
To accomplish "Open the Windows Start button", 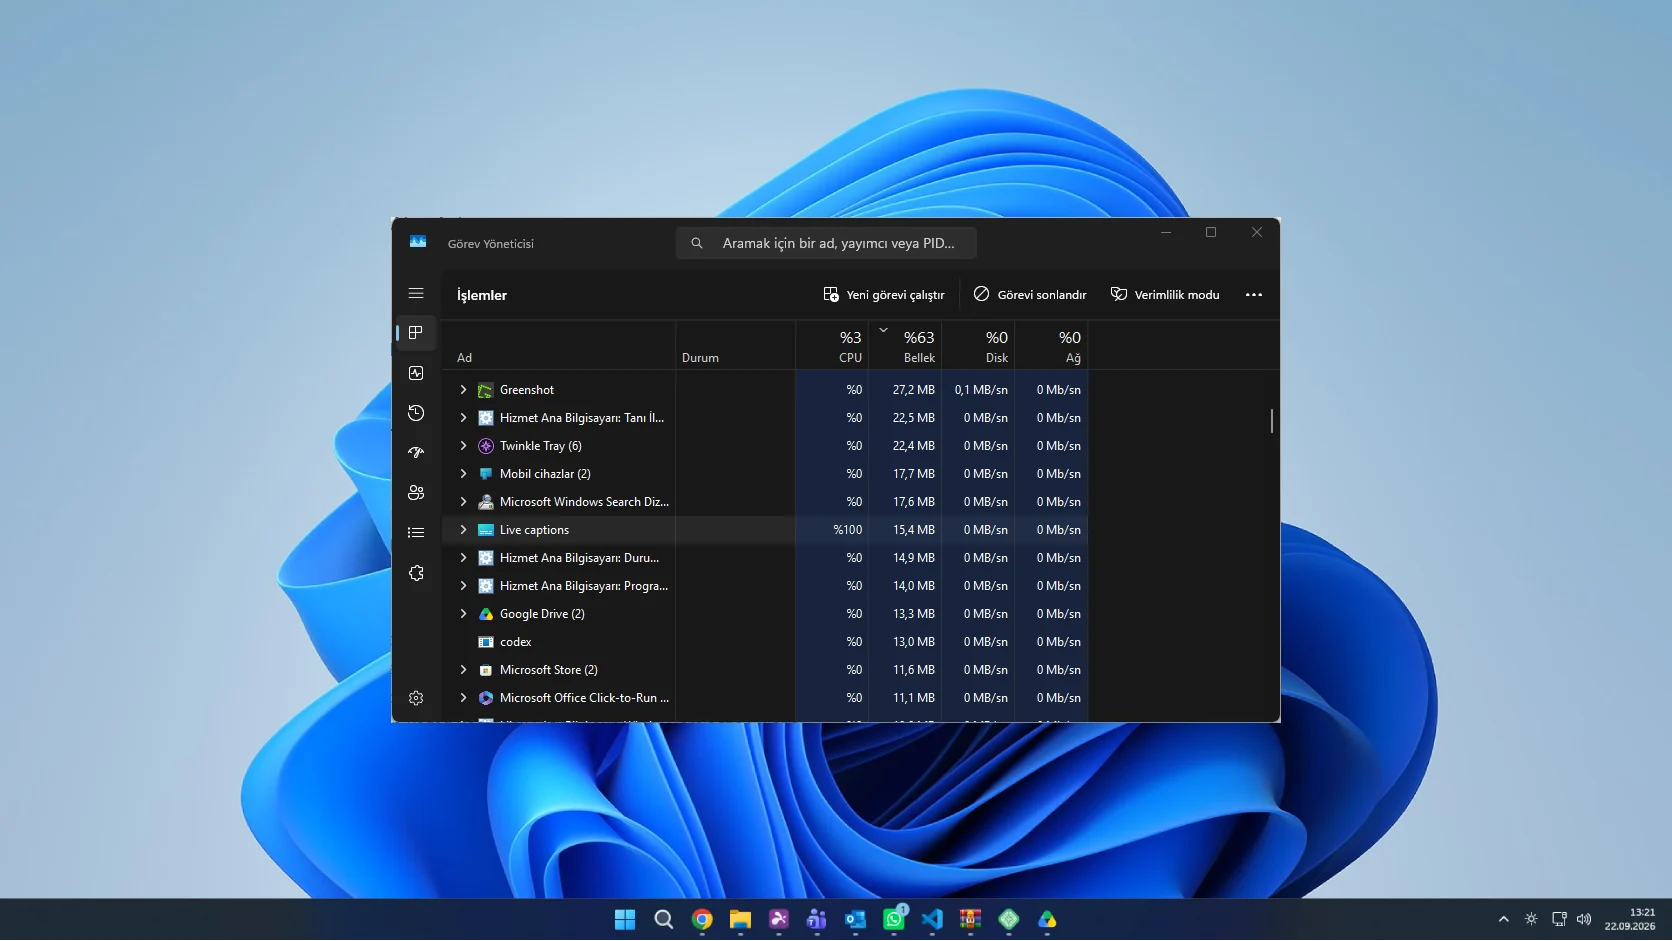I will coord(625,920).
